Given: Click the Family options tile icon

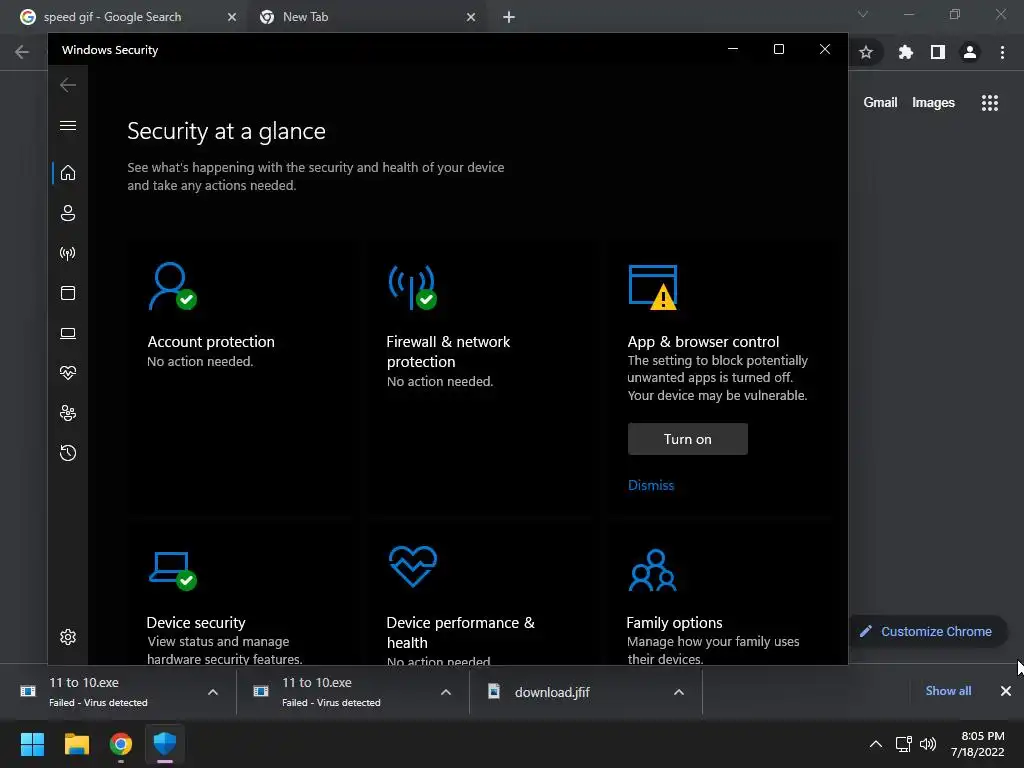Looking at the screenshot, I should 652,570.
